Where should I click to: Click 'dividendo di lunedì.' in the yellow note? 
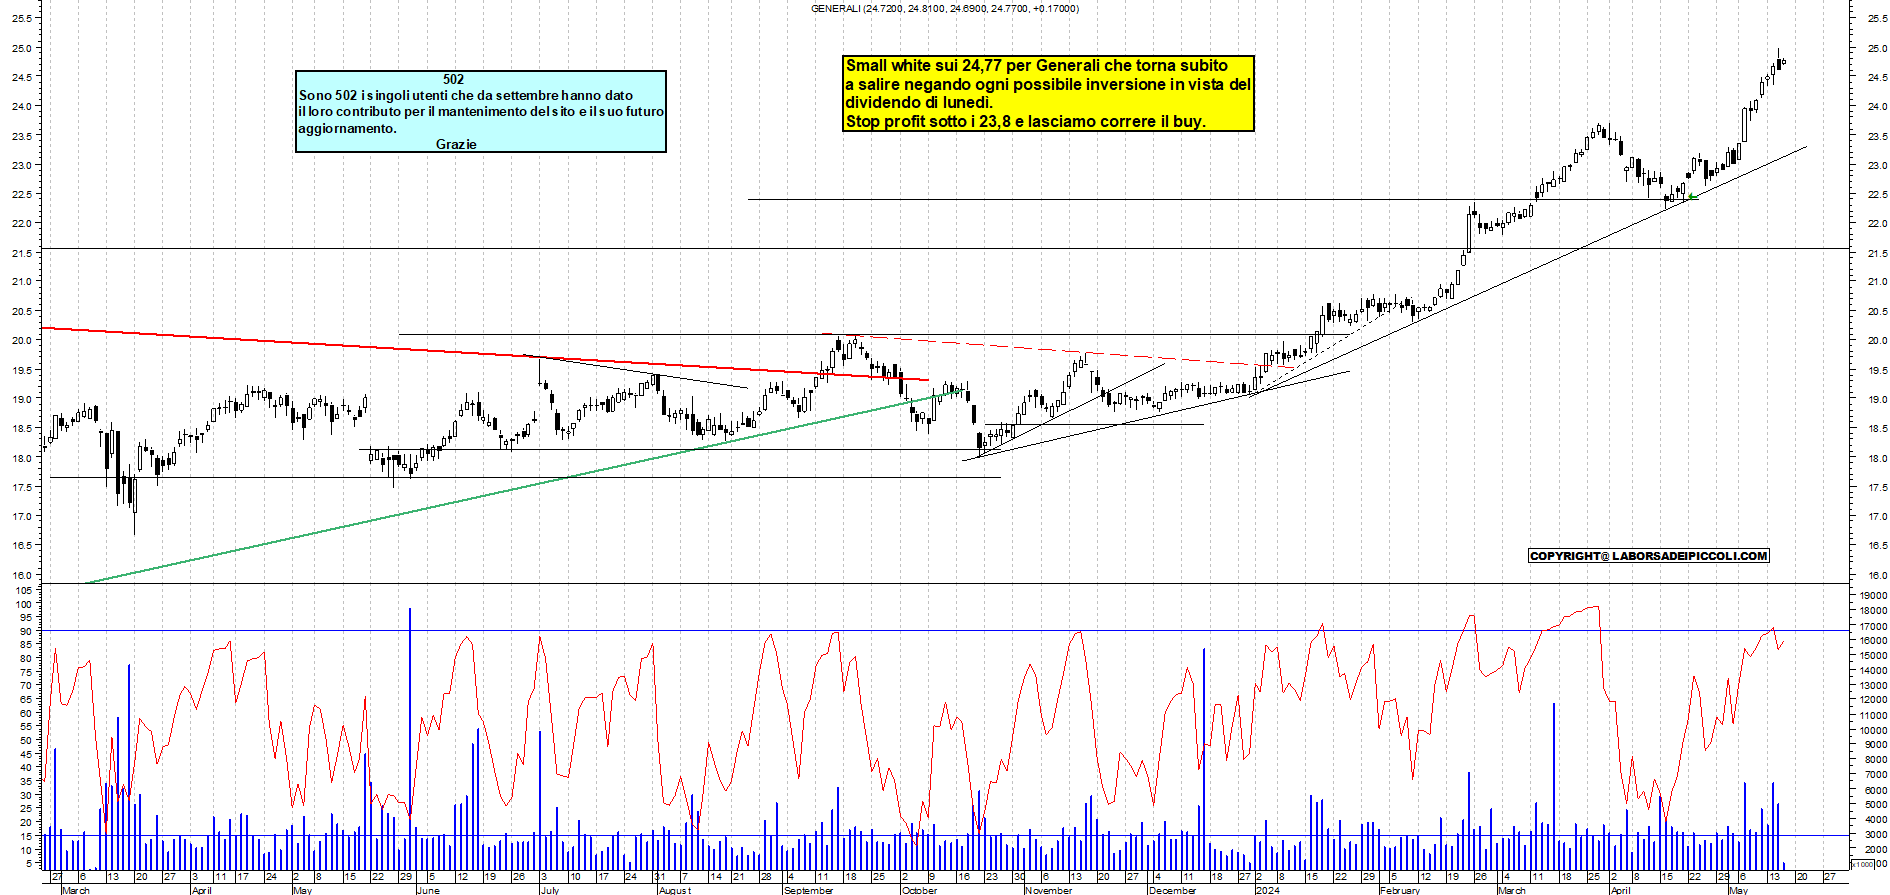click(x=919, y=103)
